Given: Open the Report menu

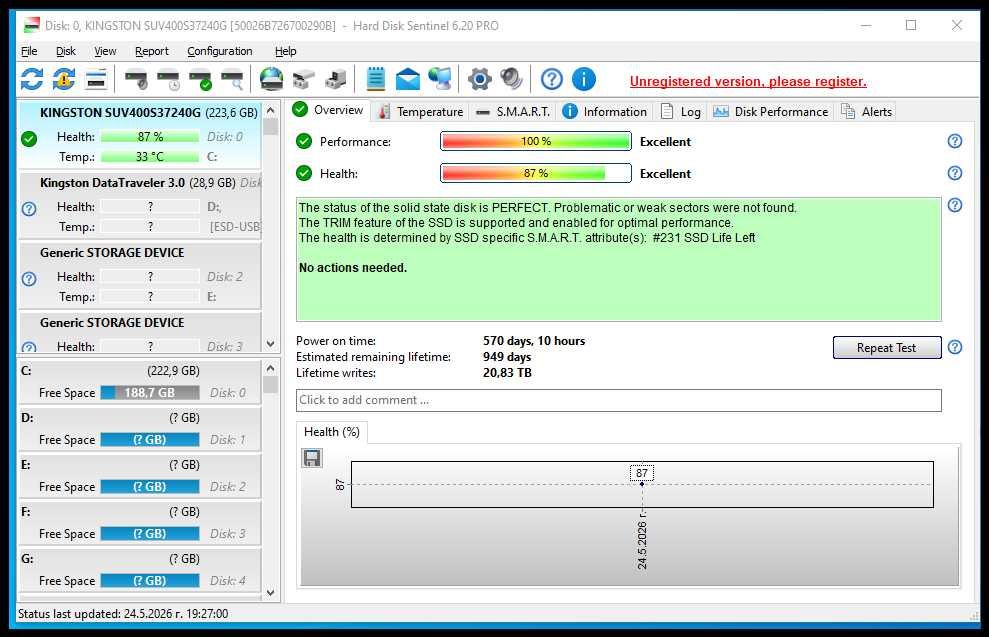Looking at the screenshot, I should 151,51.
